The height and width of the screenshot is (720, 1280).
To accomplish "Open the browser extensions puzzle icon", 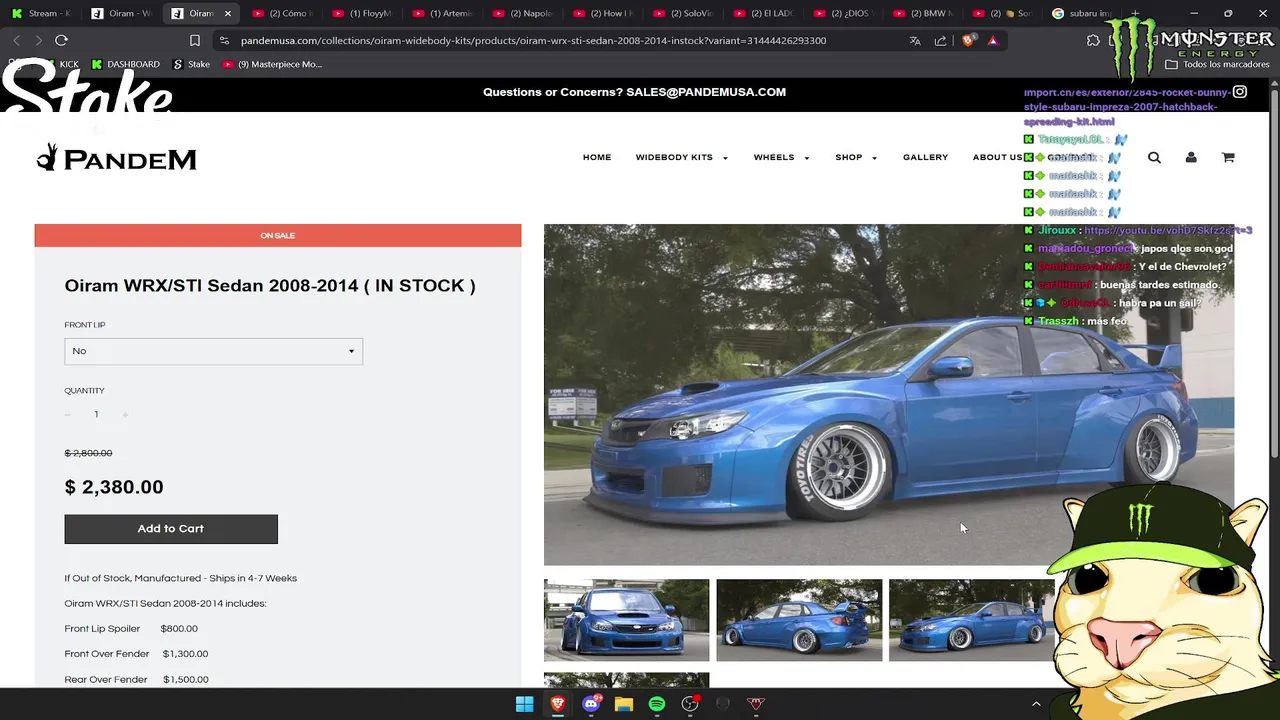I will click(1093, 41).
